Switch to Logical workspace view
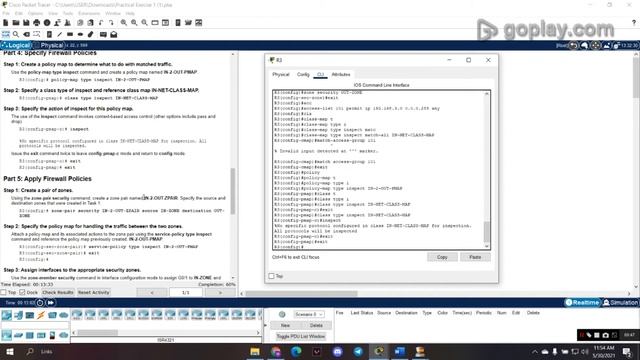The image size is (640, 360). click(x=16, y=45)
